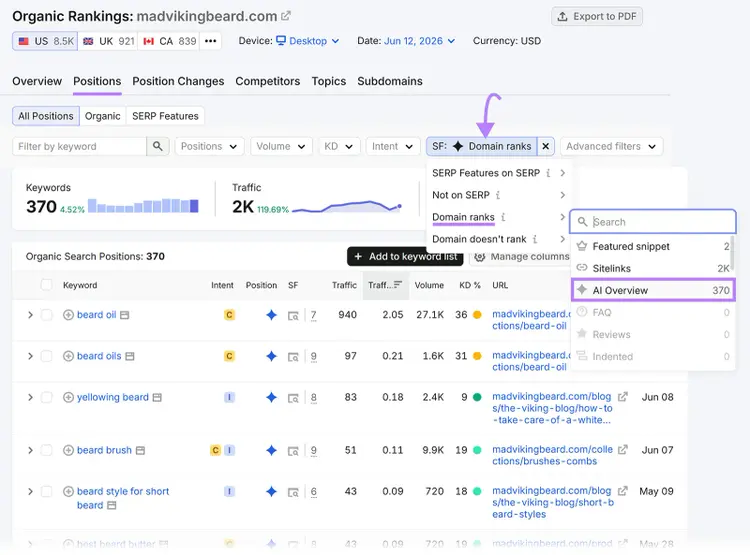Screen dimensions: 750x555
Task: Expand the beard oil row details
Action: tap(30, 315)
